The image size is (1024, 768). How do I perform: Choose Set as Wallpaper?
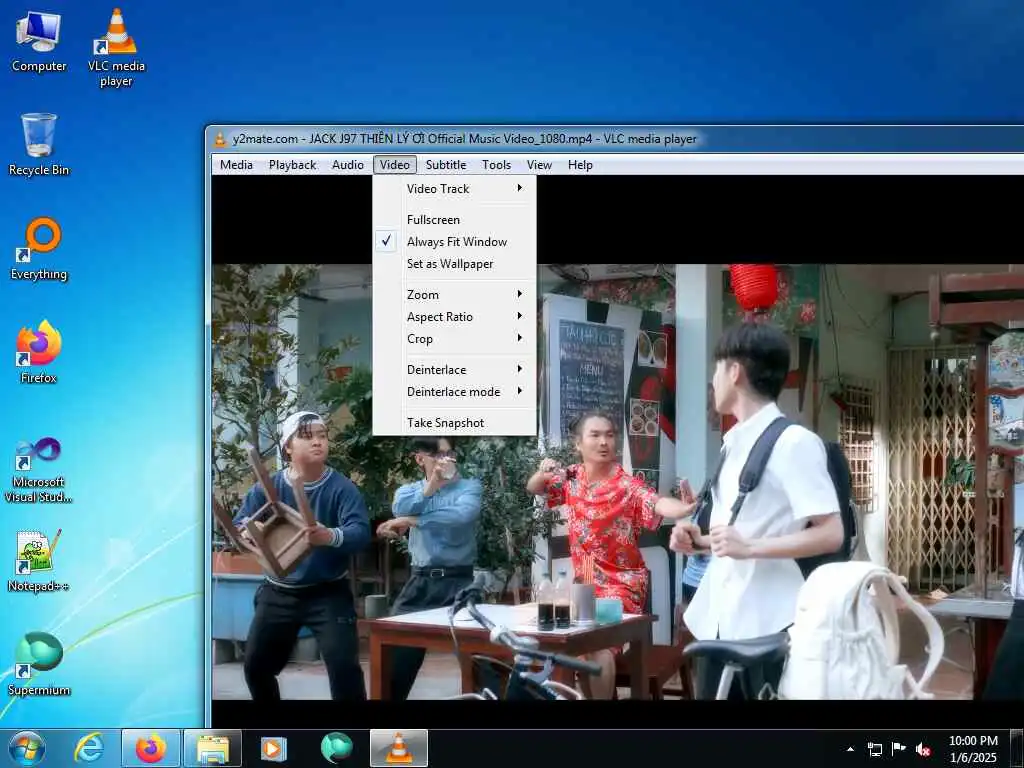[x=455, y=264]
